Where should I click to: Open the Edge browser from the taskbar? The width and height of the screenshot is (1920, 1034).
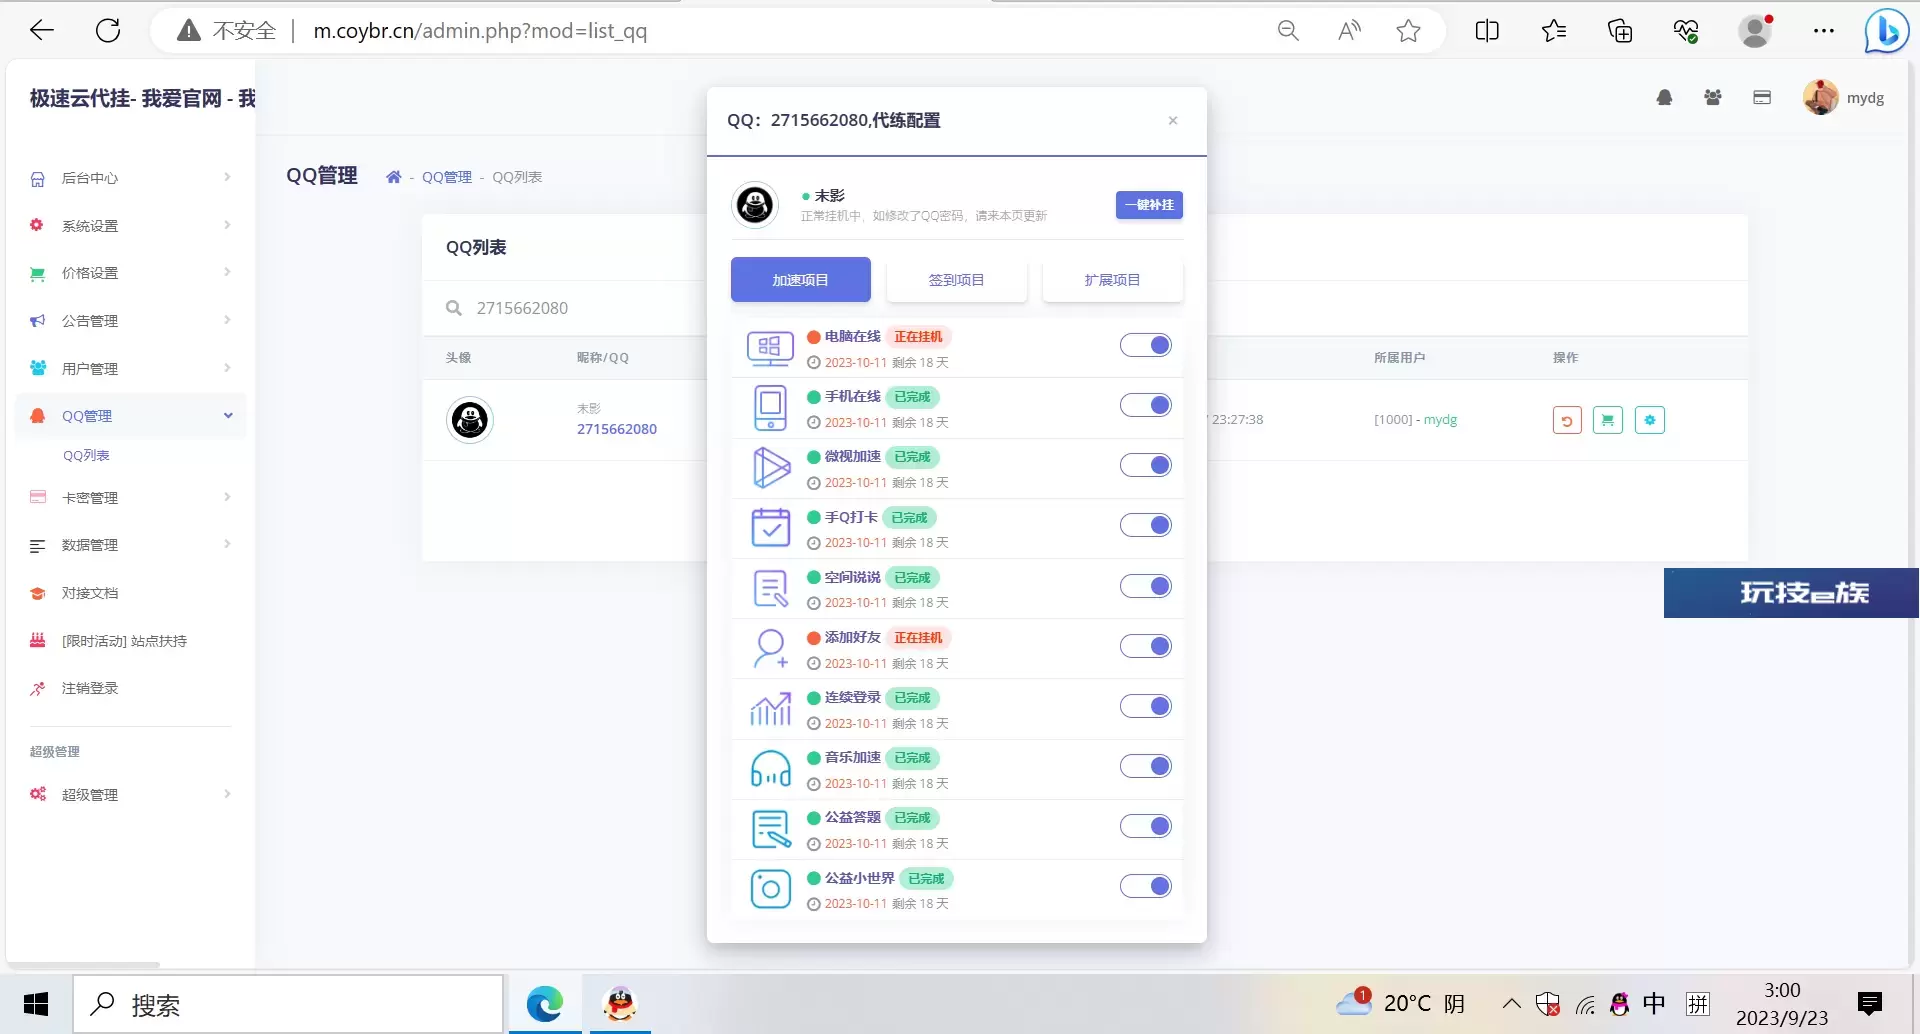pyautogui.click(x=545, y=1004)
